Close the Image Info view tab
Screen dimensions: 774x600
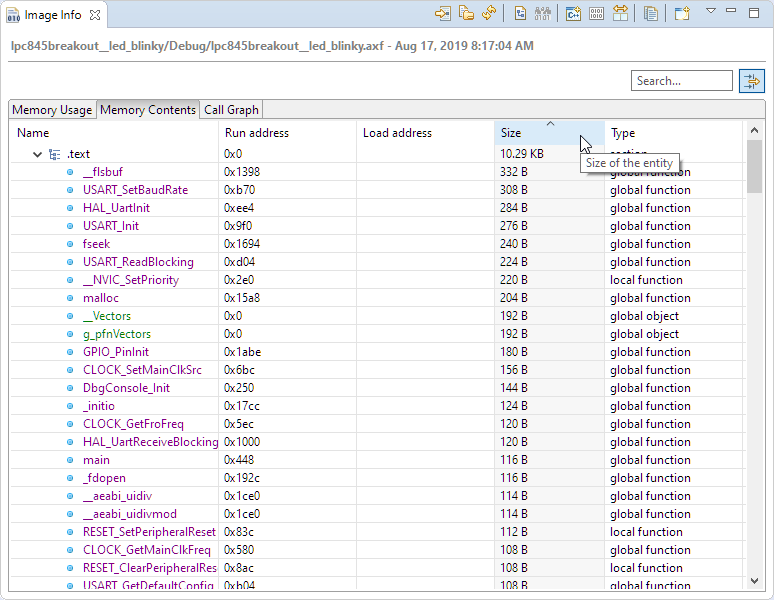pyautogui.click(x=94, y=16)
